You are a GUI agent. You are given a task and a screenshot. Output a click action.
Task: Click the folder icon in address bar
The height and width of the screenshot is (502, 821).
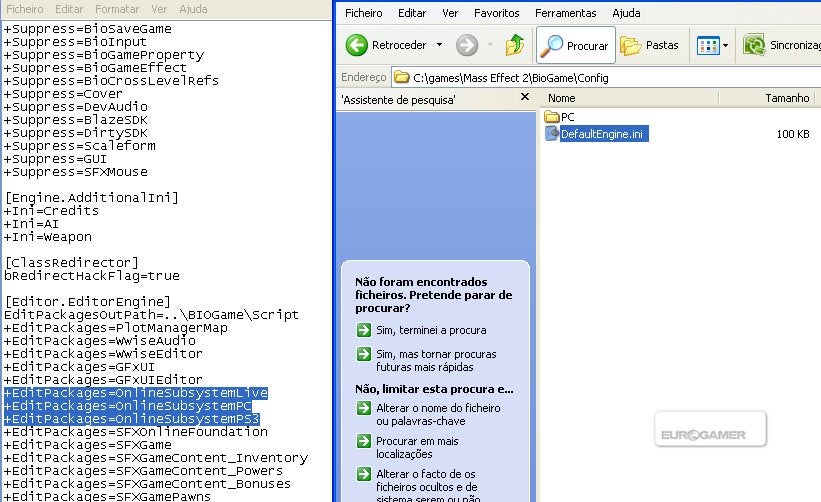pos(402,77)
